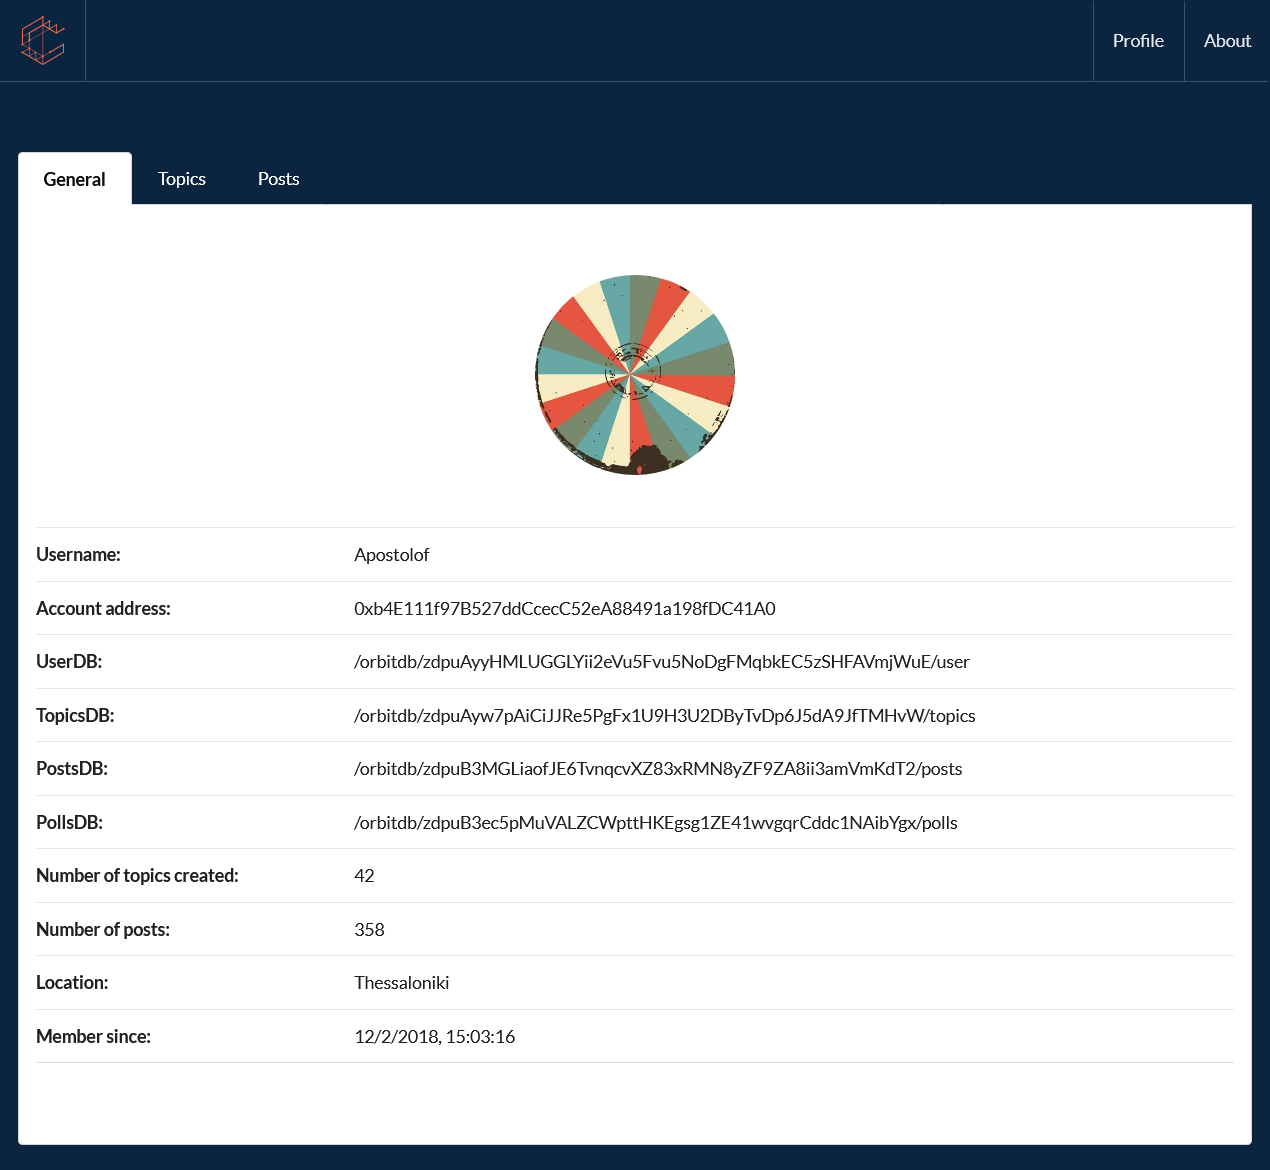Select the General tab
This screenshot has height=1170, width=1270.
point(75,179)
